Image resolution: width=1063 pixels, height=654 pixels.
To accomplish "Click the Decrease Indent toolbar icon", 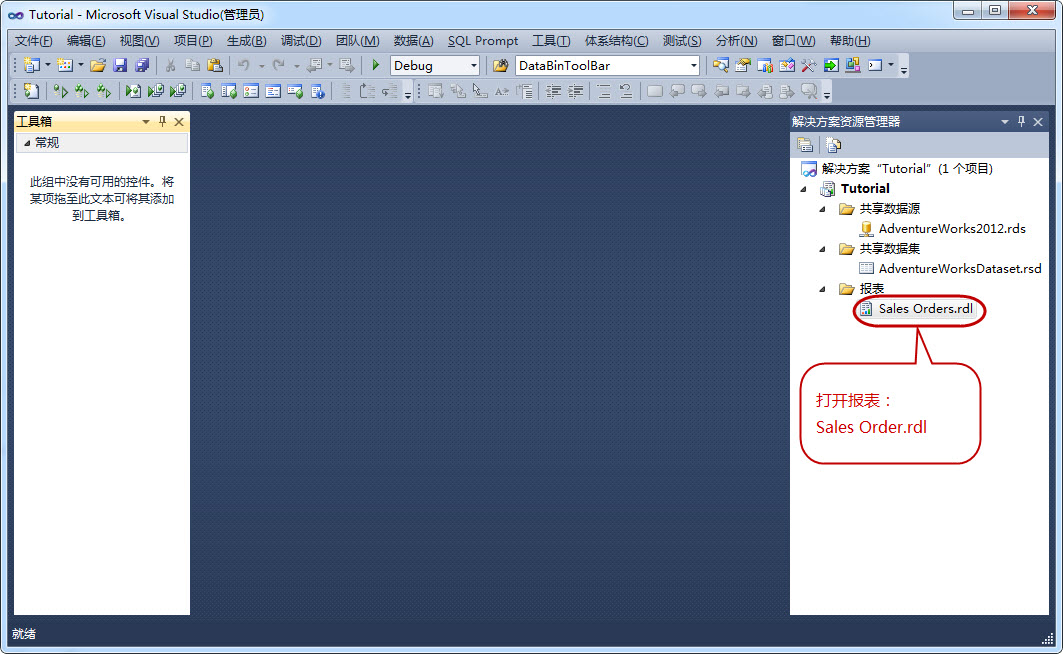I will pos(553,91).
